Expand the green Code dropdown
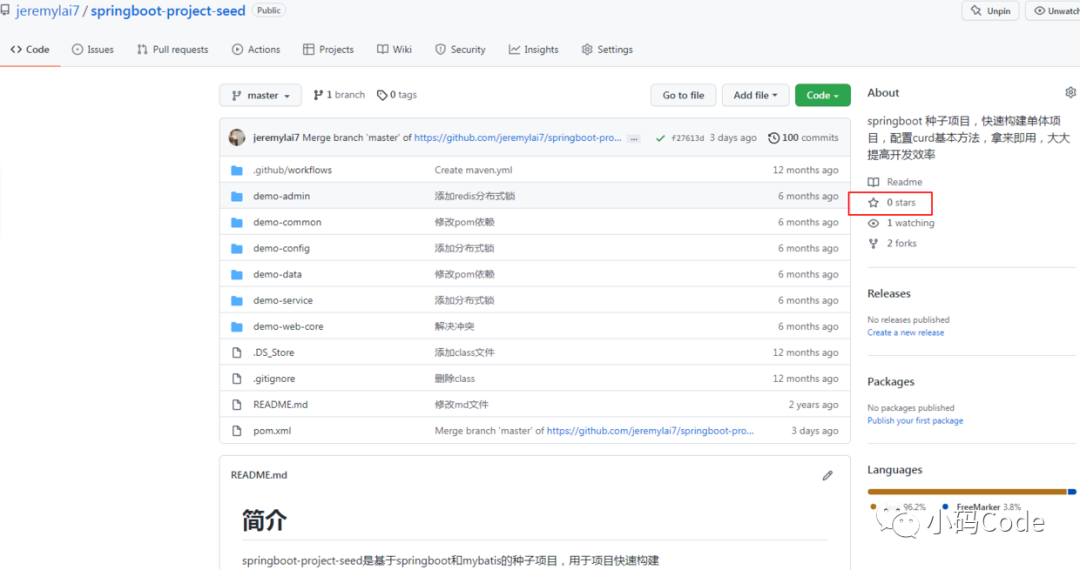The image size is (1080, 570). [822, 95]
